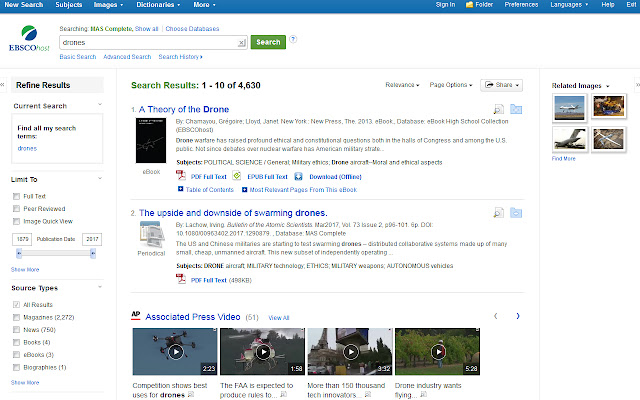Click the 2017 publication end year field
Screen dimensions: 640x400
[x=92, y=239]
